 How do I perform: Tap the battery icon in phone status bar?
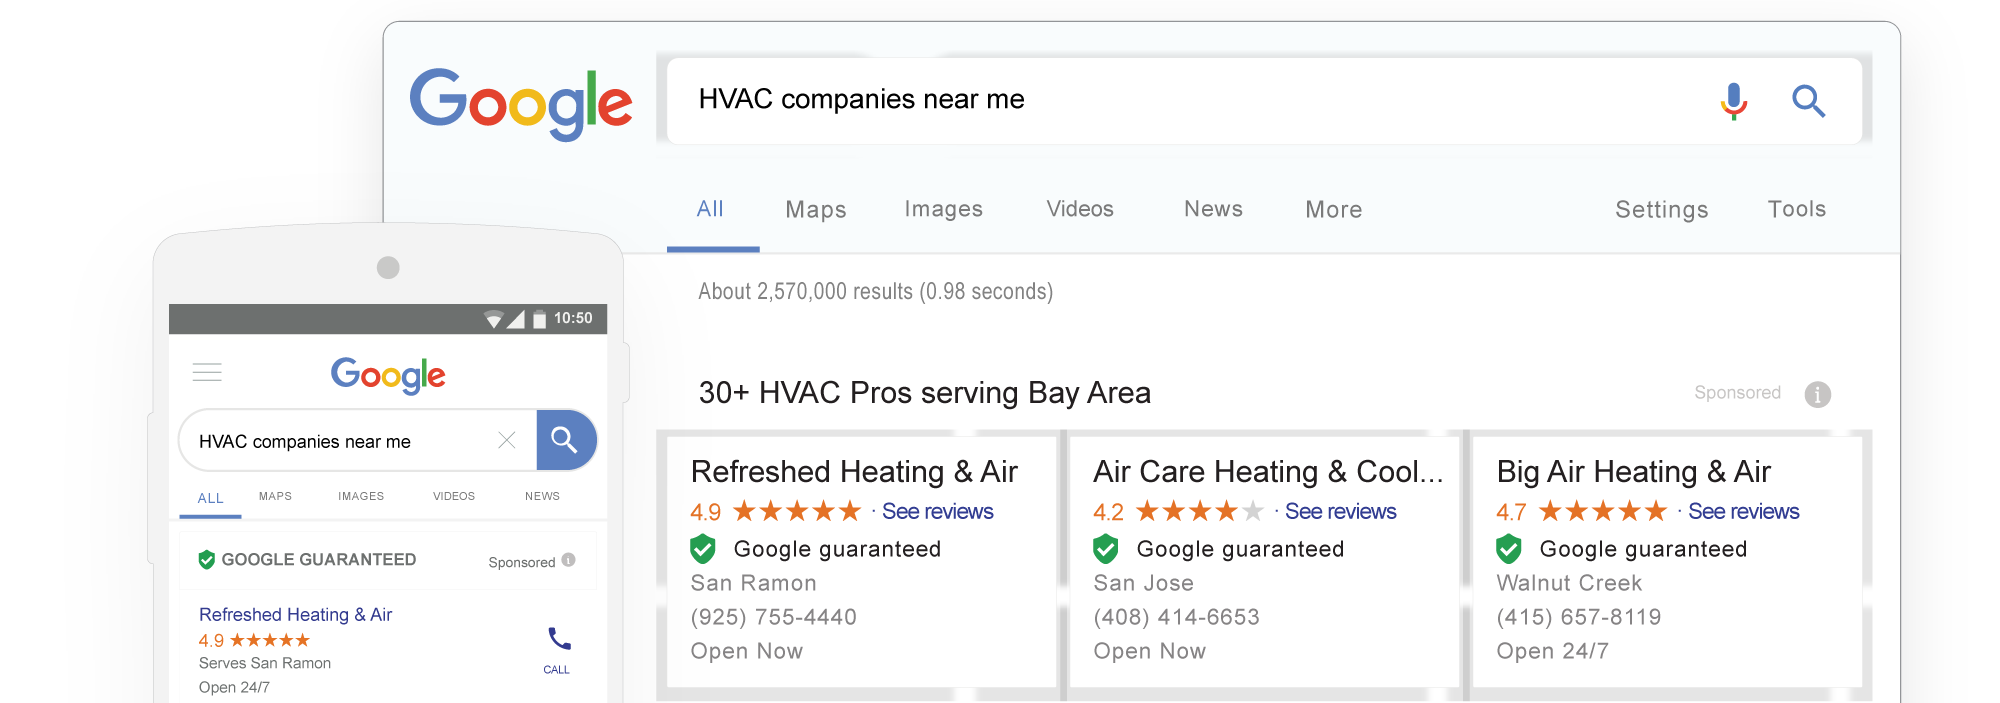(x=539, y=319)
